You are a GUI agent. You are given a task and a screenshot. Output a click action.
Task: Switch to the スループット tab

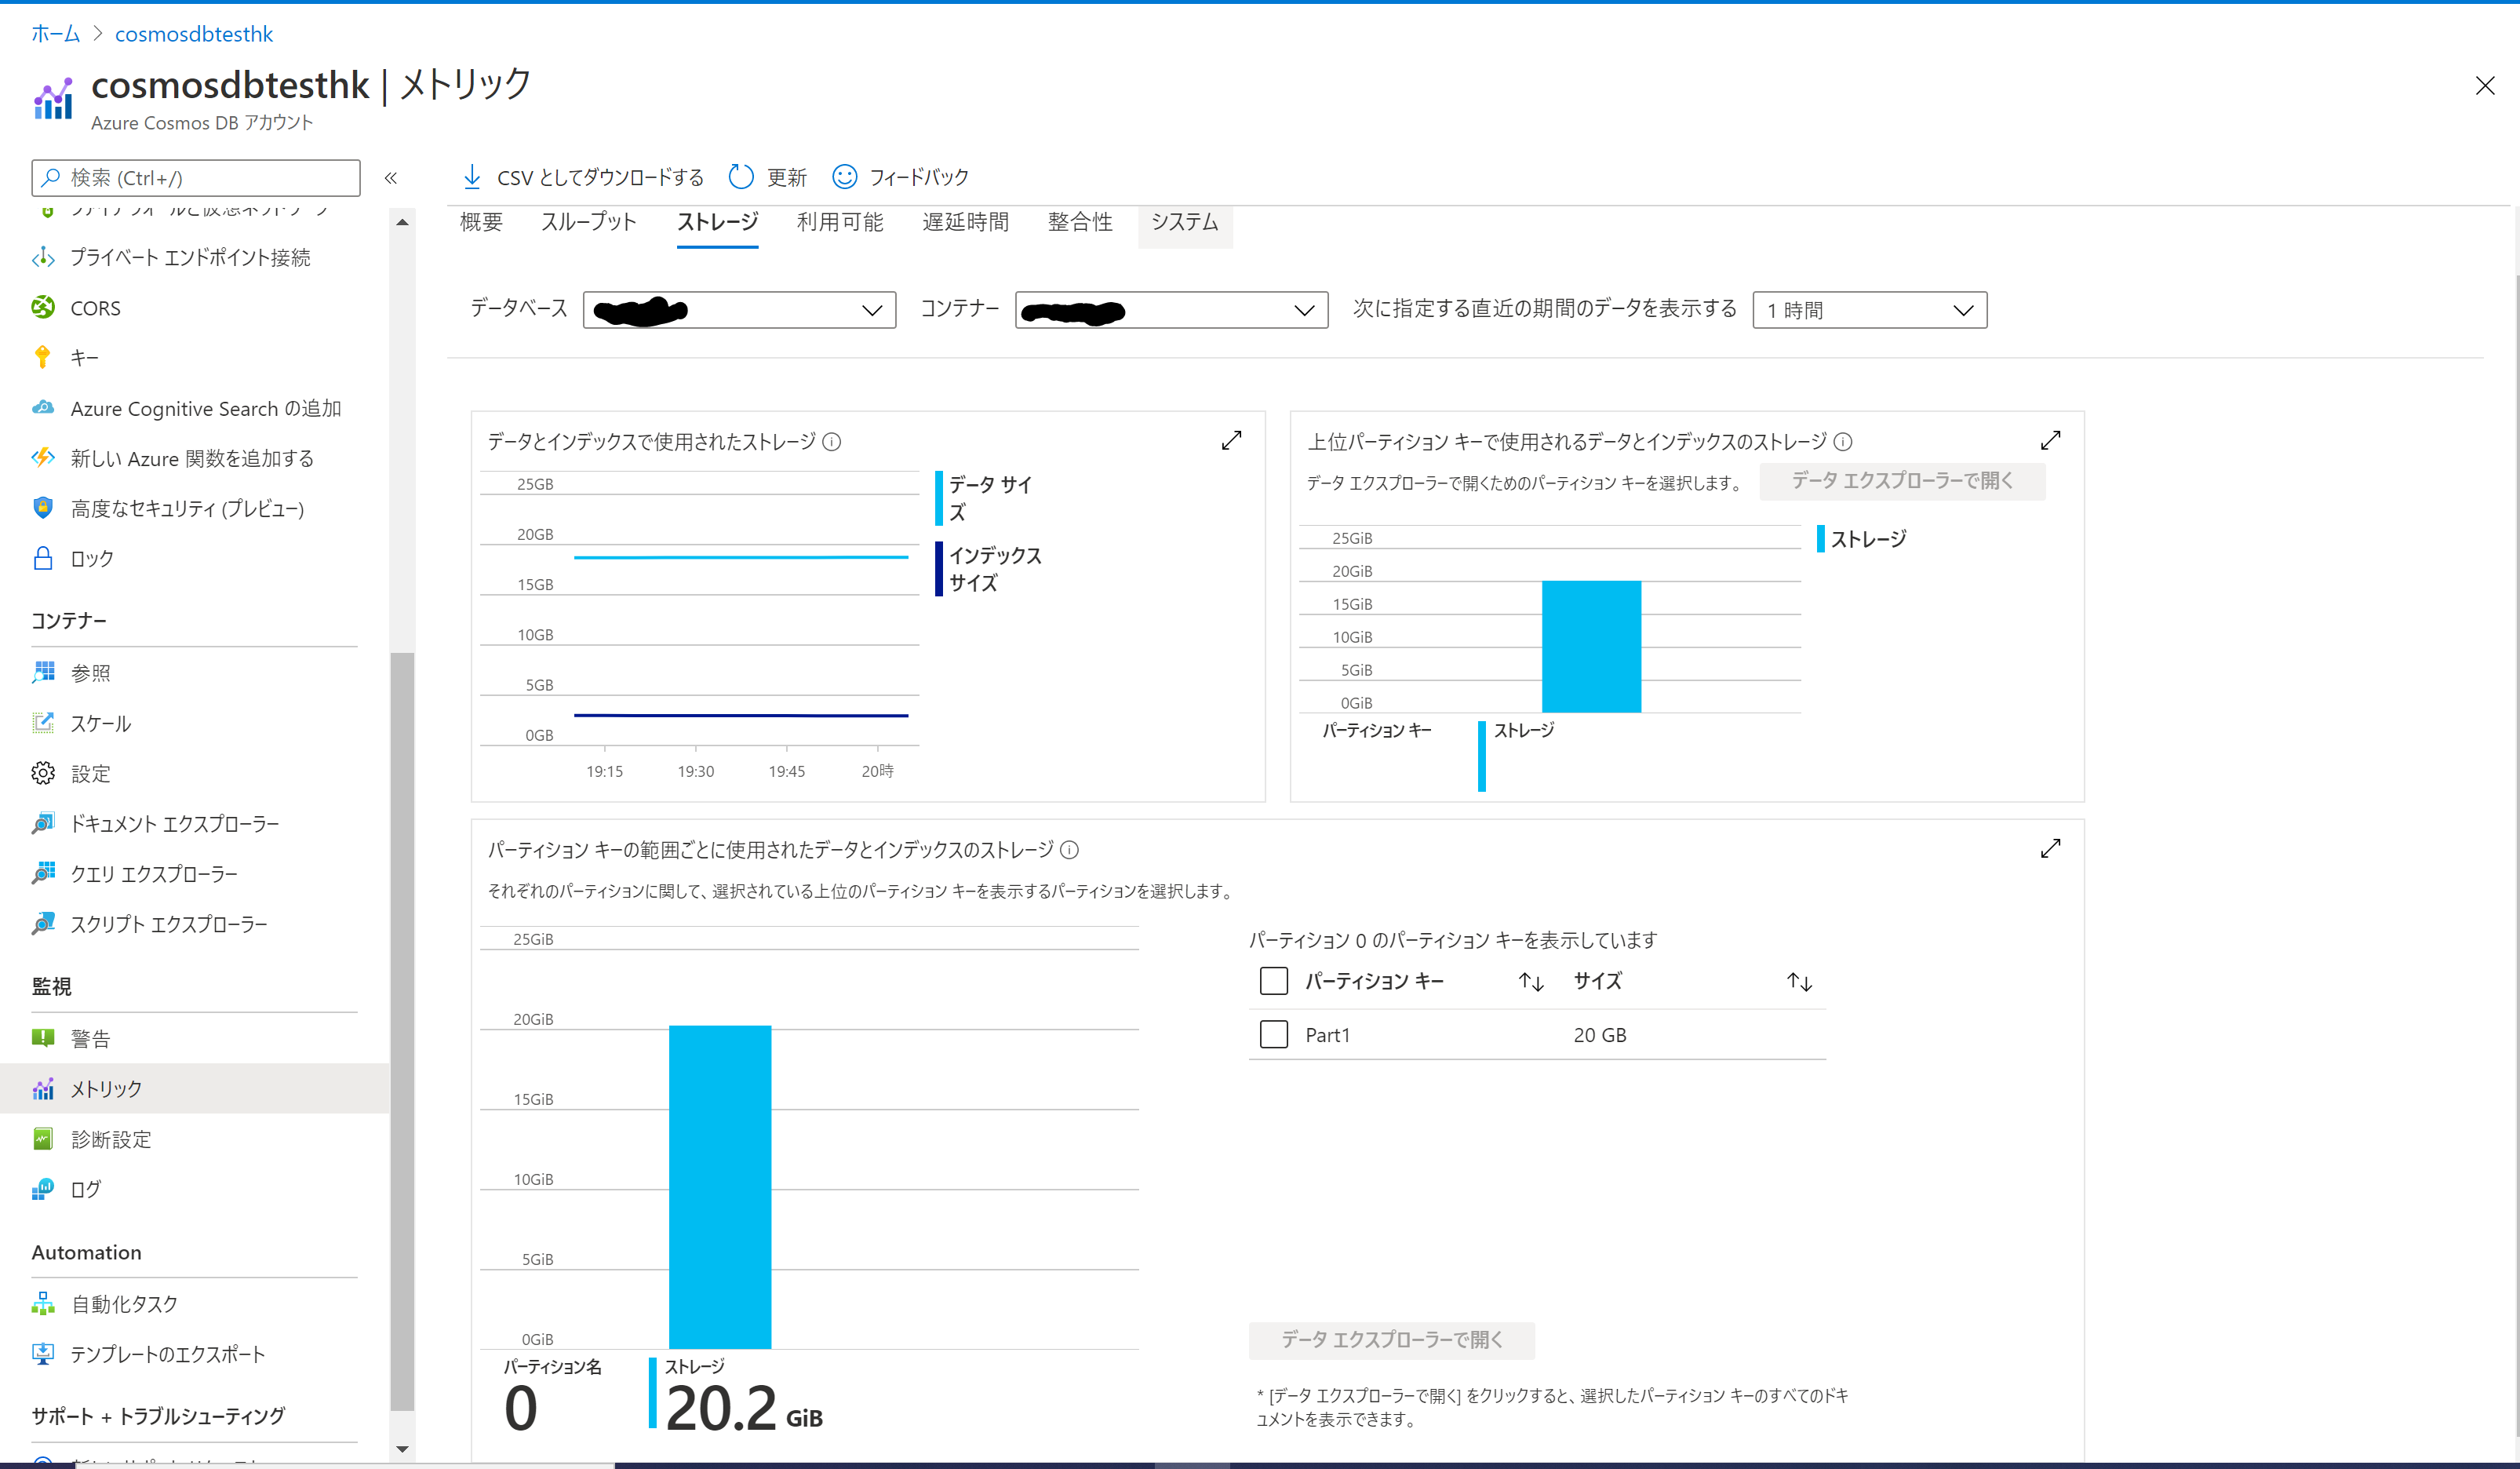pos(588,222)
